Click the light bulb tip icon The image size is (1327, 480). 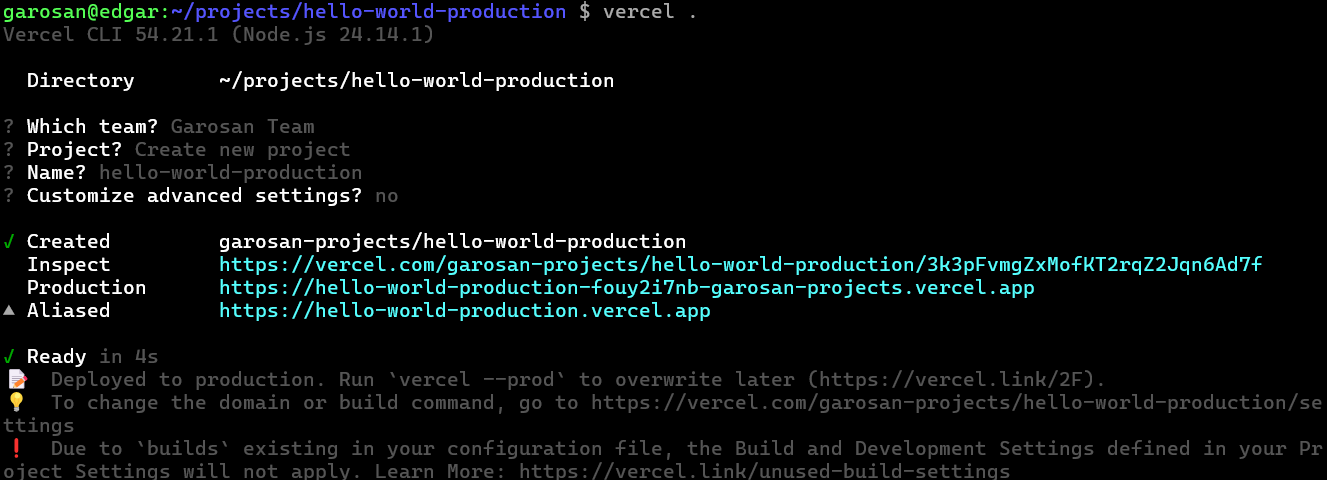(x=16, y=403)
